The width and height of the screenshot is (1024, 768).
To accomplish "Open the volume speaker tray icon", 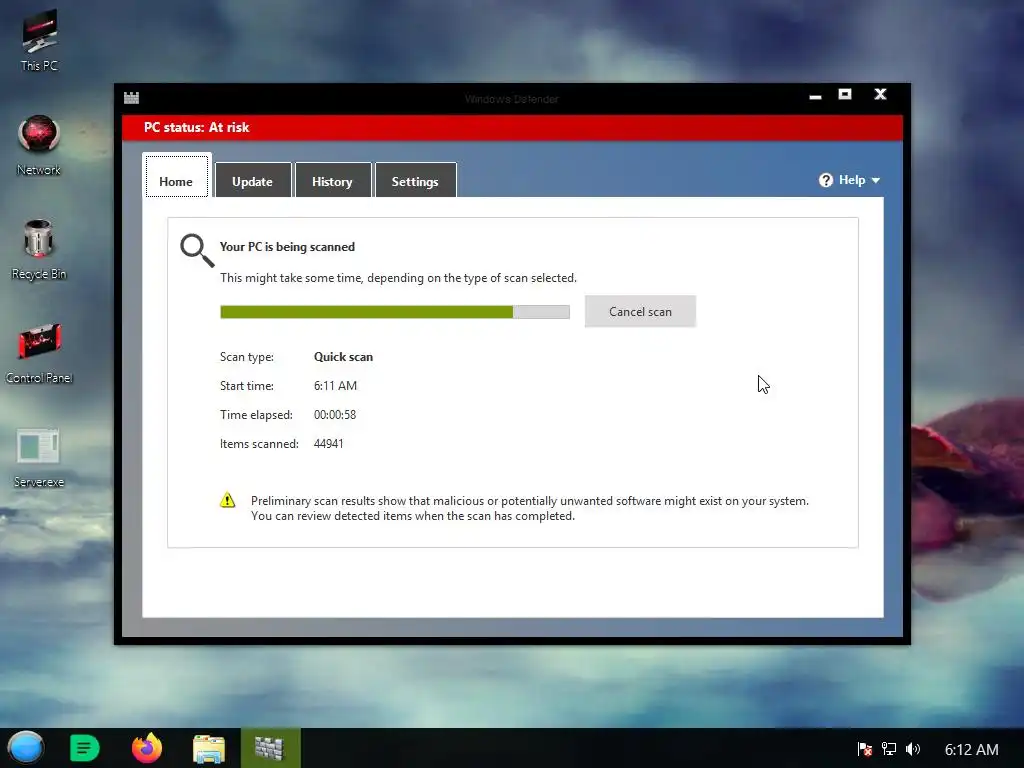I will pyautogui.click(x=913, y=749).
